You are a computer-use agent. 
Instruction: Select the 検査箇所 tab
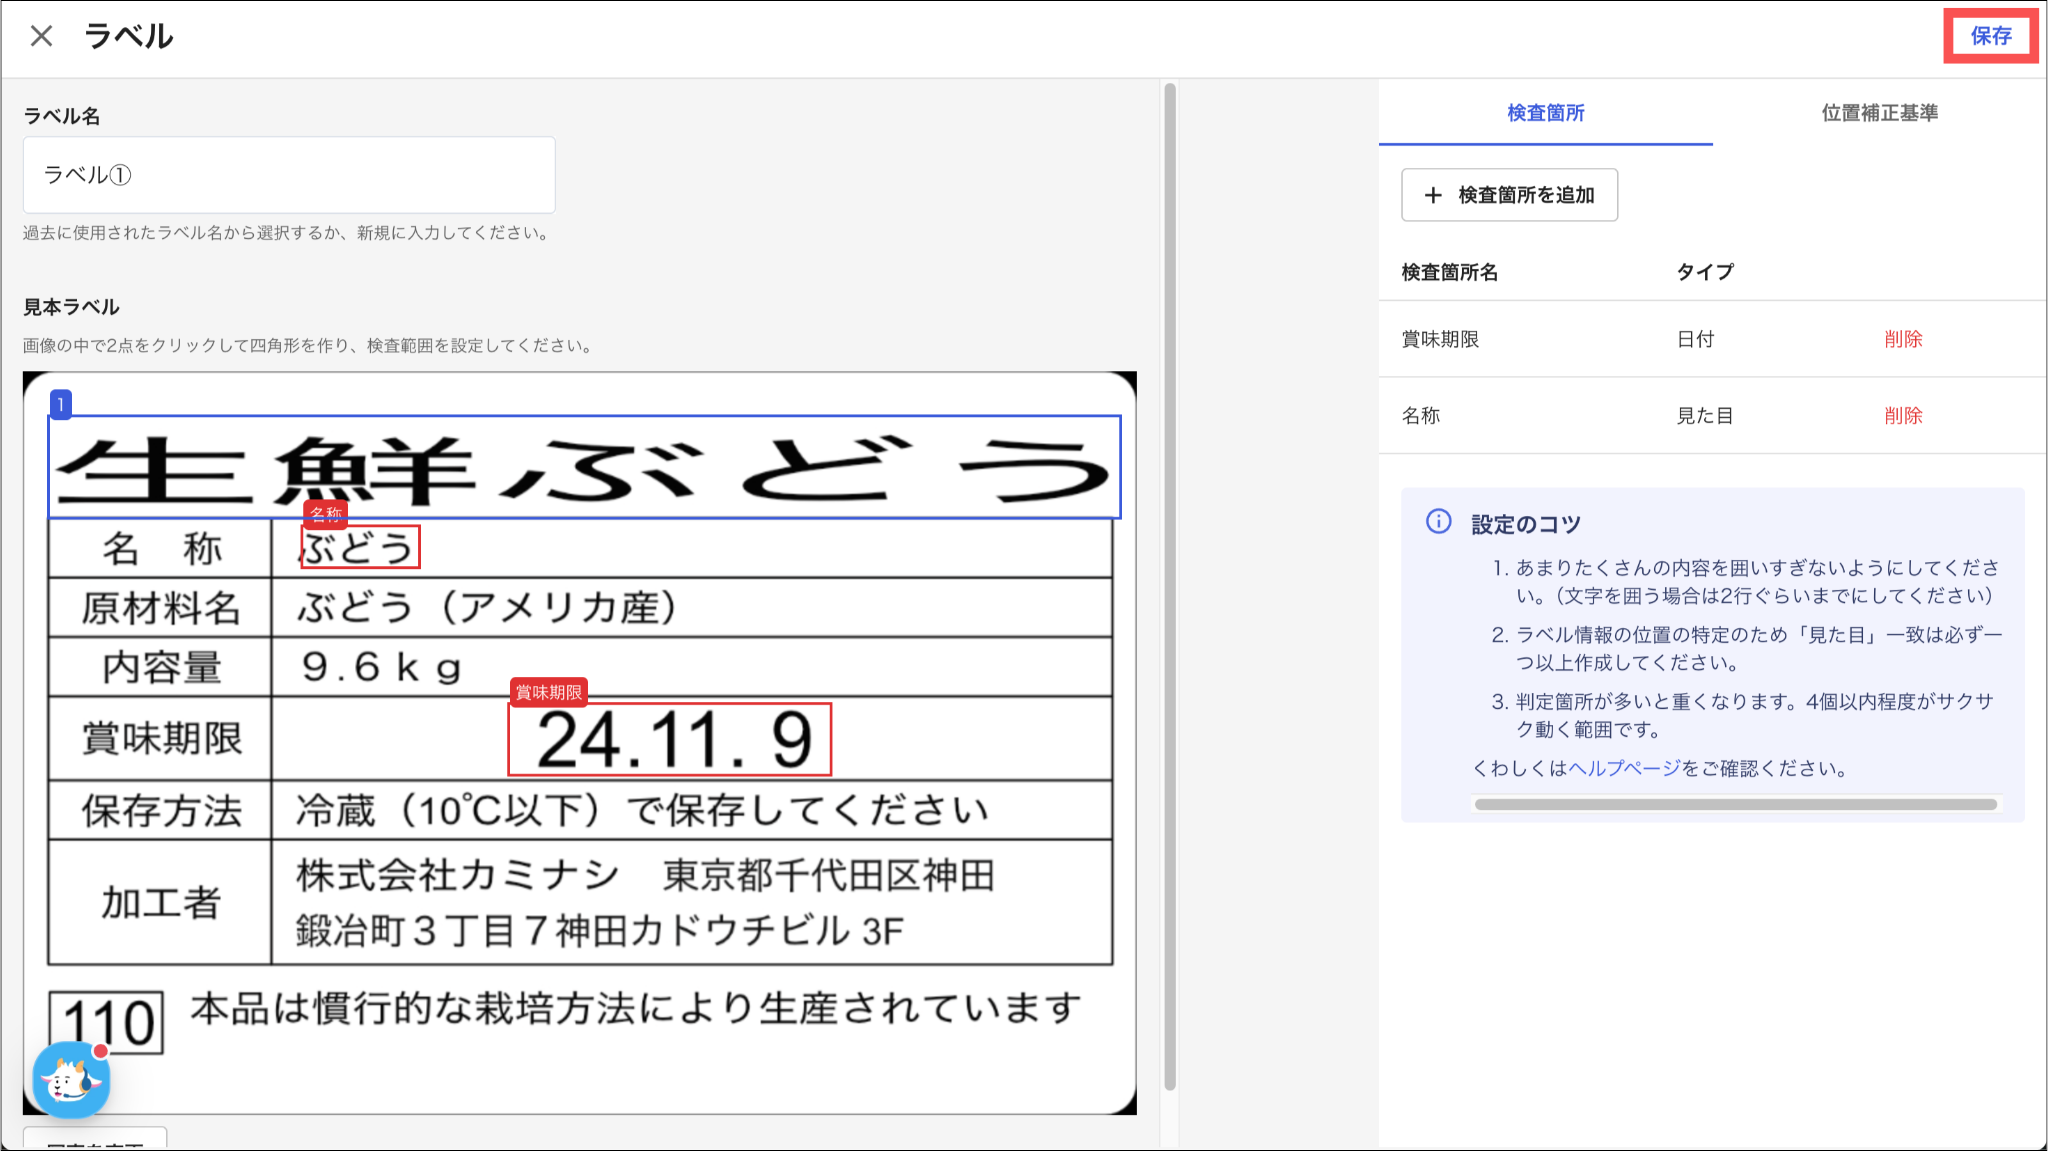tap(1545, 113)
